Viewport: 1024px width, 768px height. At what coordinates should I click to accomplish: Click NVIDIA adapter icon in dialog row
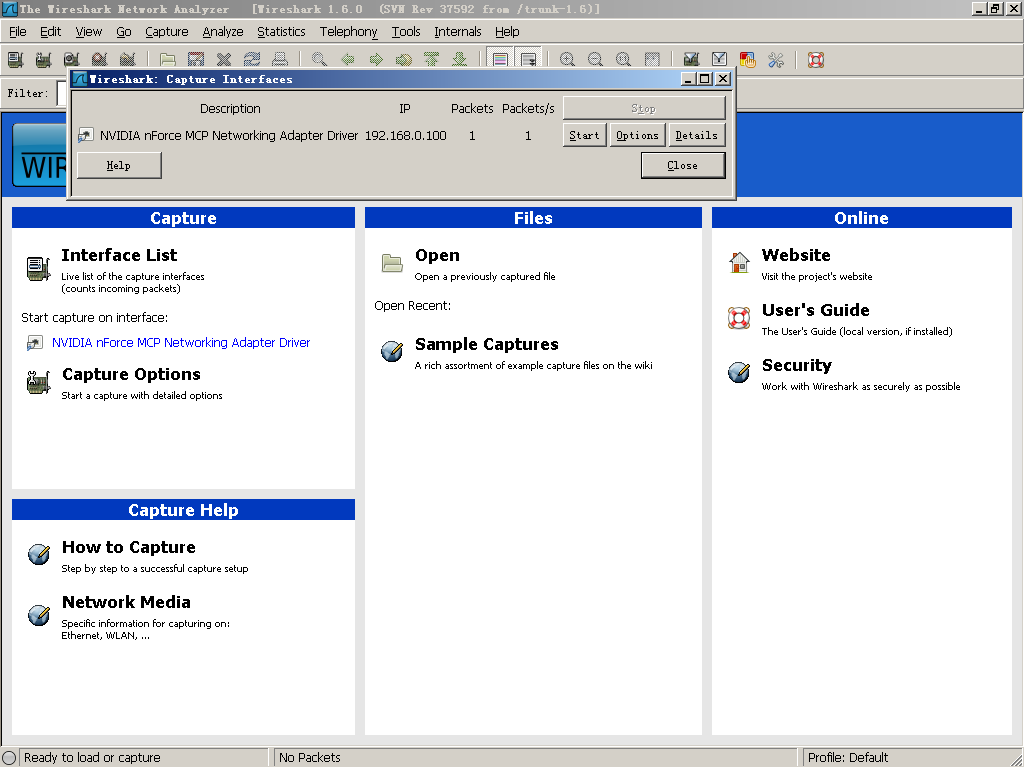click(86, 135)
